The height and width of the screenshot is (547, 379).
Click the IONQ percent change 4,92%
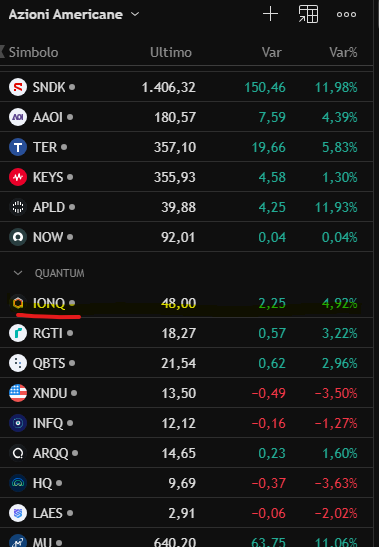coord(340,303)
